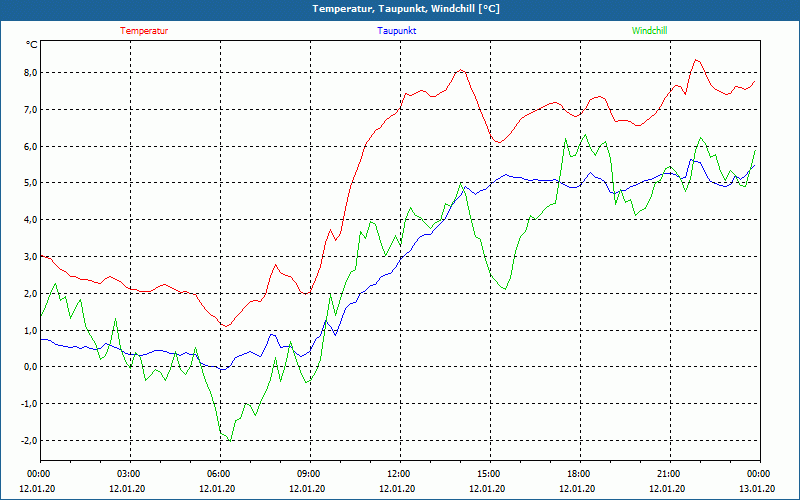800x500 pixels.
Task: Click the 15:00 time axis label
Action: click(x=490, y=474)
